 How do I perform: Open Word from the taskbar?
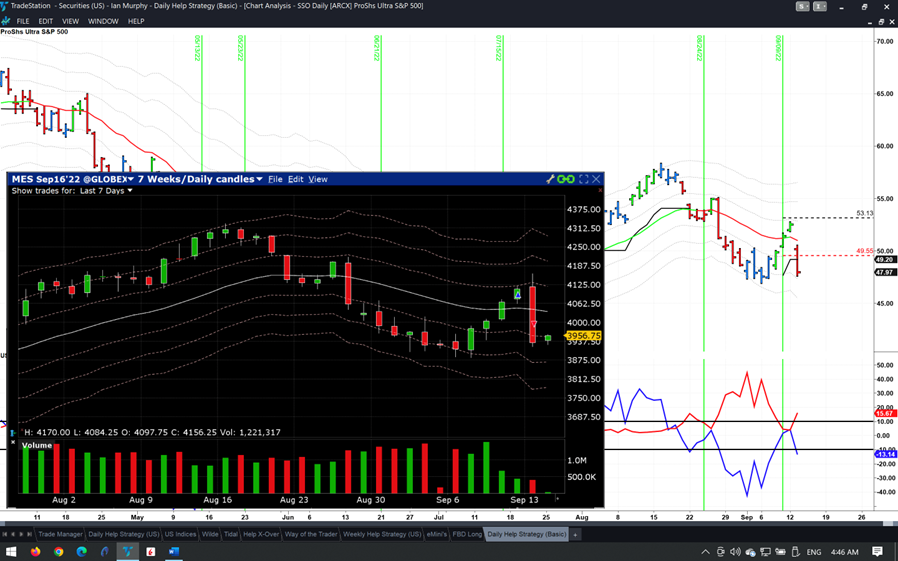pos(173,551)
